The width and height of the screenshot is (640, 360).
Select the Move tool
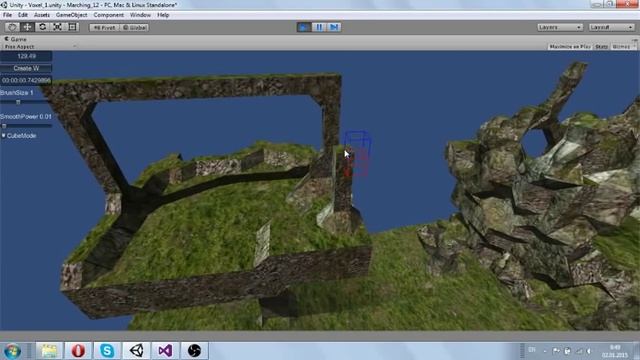pyautogui.click(x=27, y=27)
